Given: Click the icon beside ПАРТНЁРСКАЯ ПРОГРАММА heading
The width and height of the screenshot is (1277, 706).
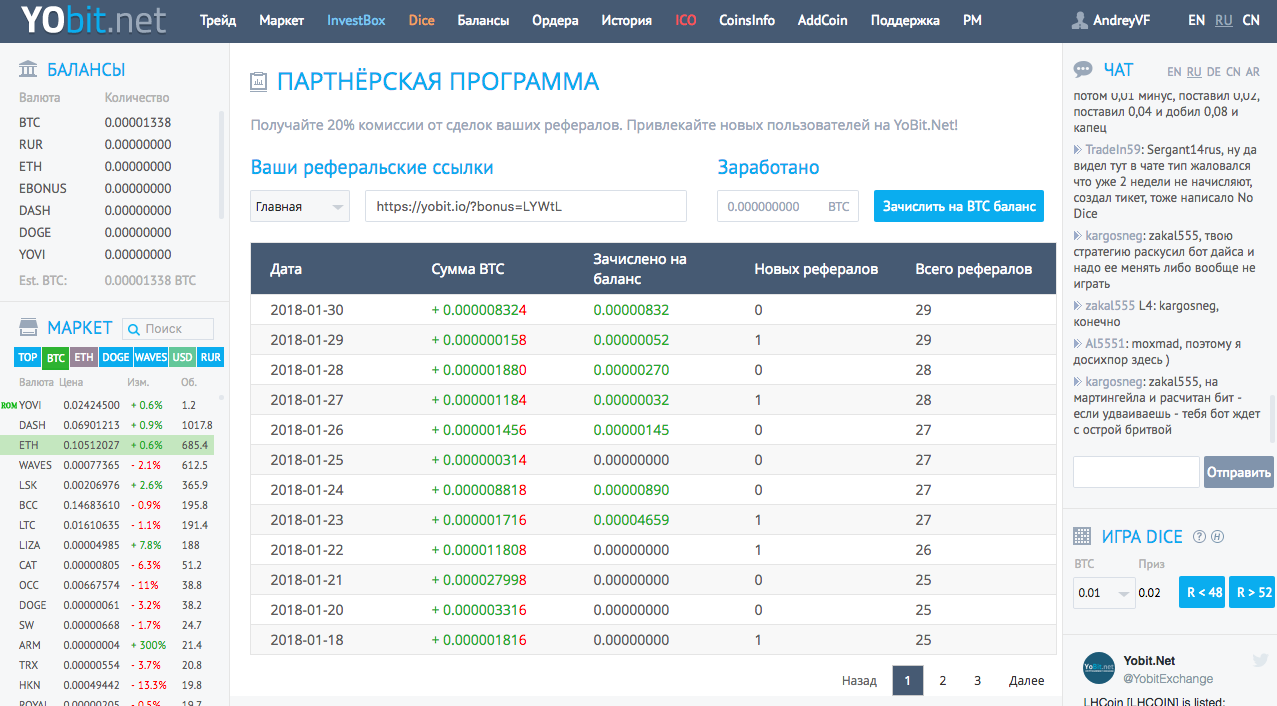Looking at the screenshot, I should tap(259, 82).
